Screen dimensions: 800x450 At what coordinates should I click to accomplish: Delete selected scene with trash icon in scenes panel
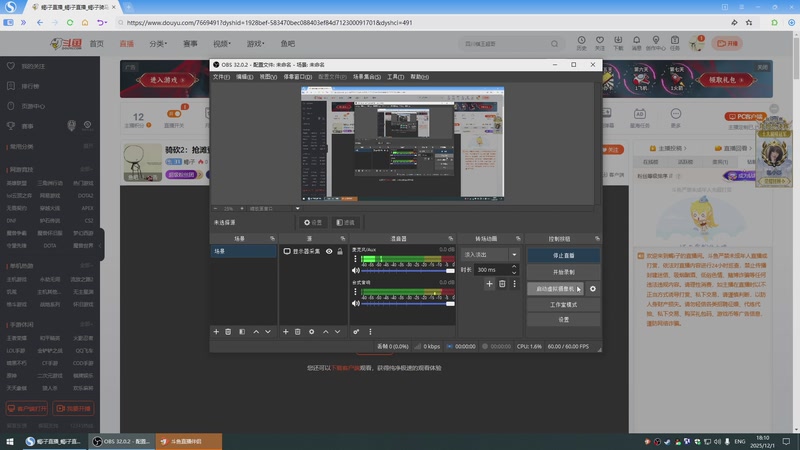tap(228, 332)
